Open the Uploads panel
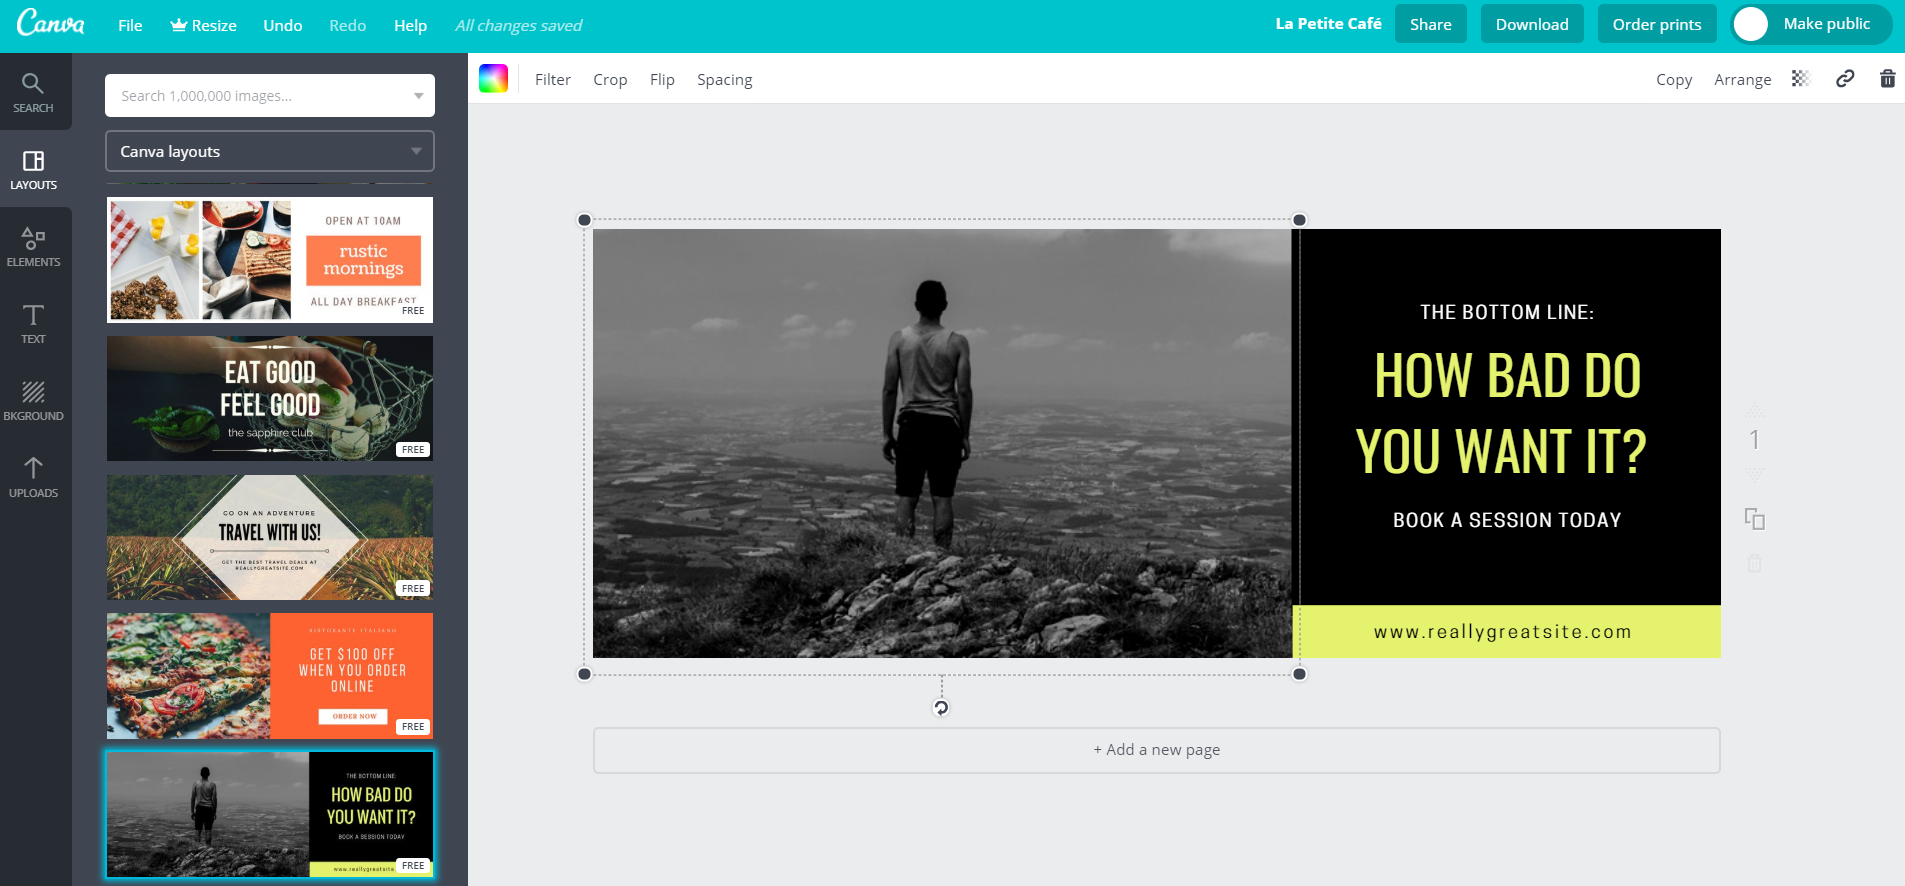 tap(33, 477)
